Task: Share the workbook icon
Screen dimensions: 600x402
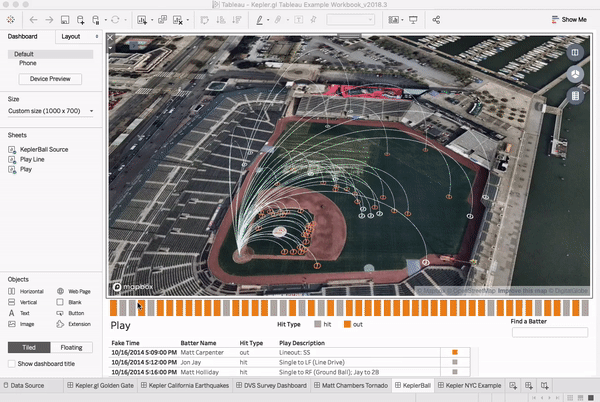Action: (x=436, y=20)
